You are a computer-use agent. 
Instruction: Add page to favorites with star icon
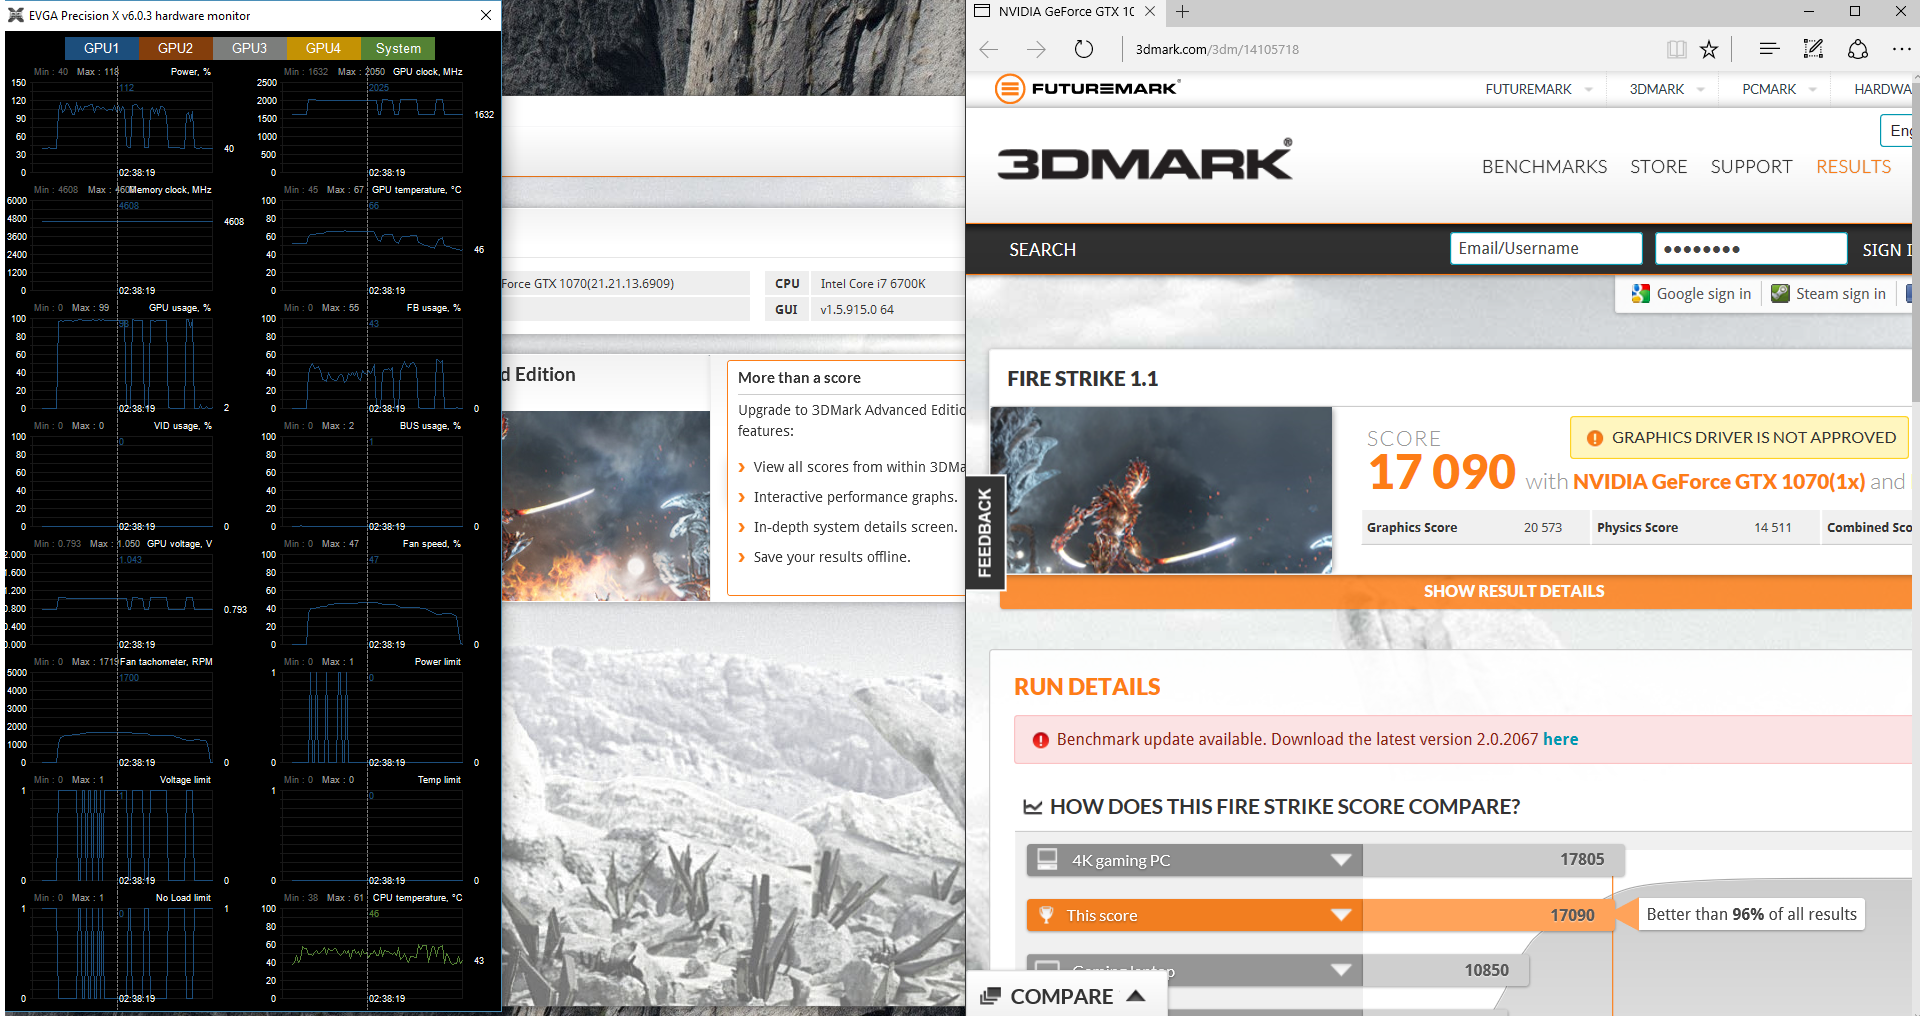click(1709, 49)
